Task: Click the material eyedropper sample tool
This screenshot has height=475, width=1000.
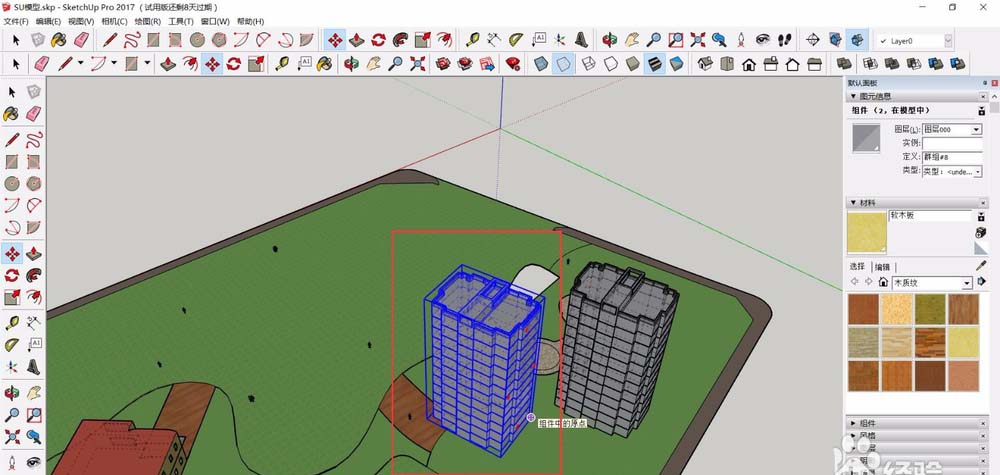Action: [x=981, y=266]
